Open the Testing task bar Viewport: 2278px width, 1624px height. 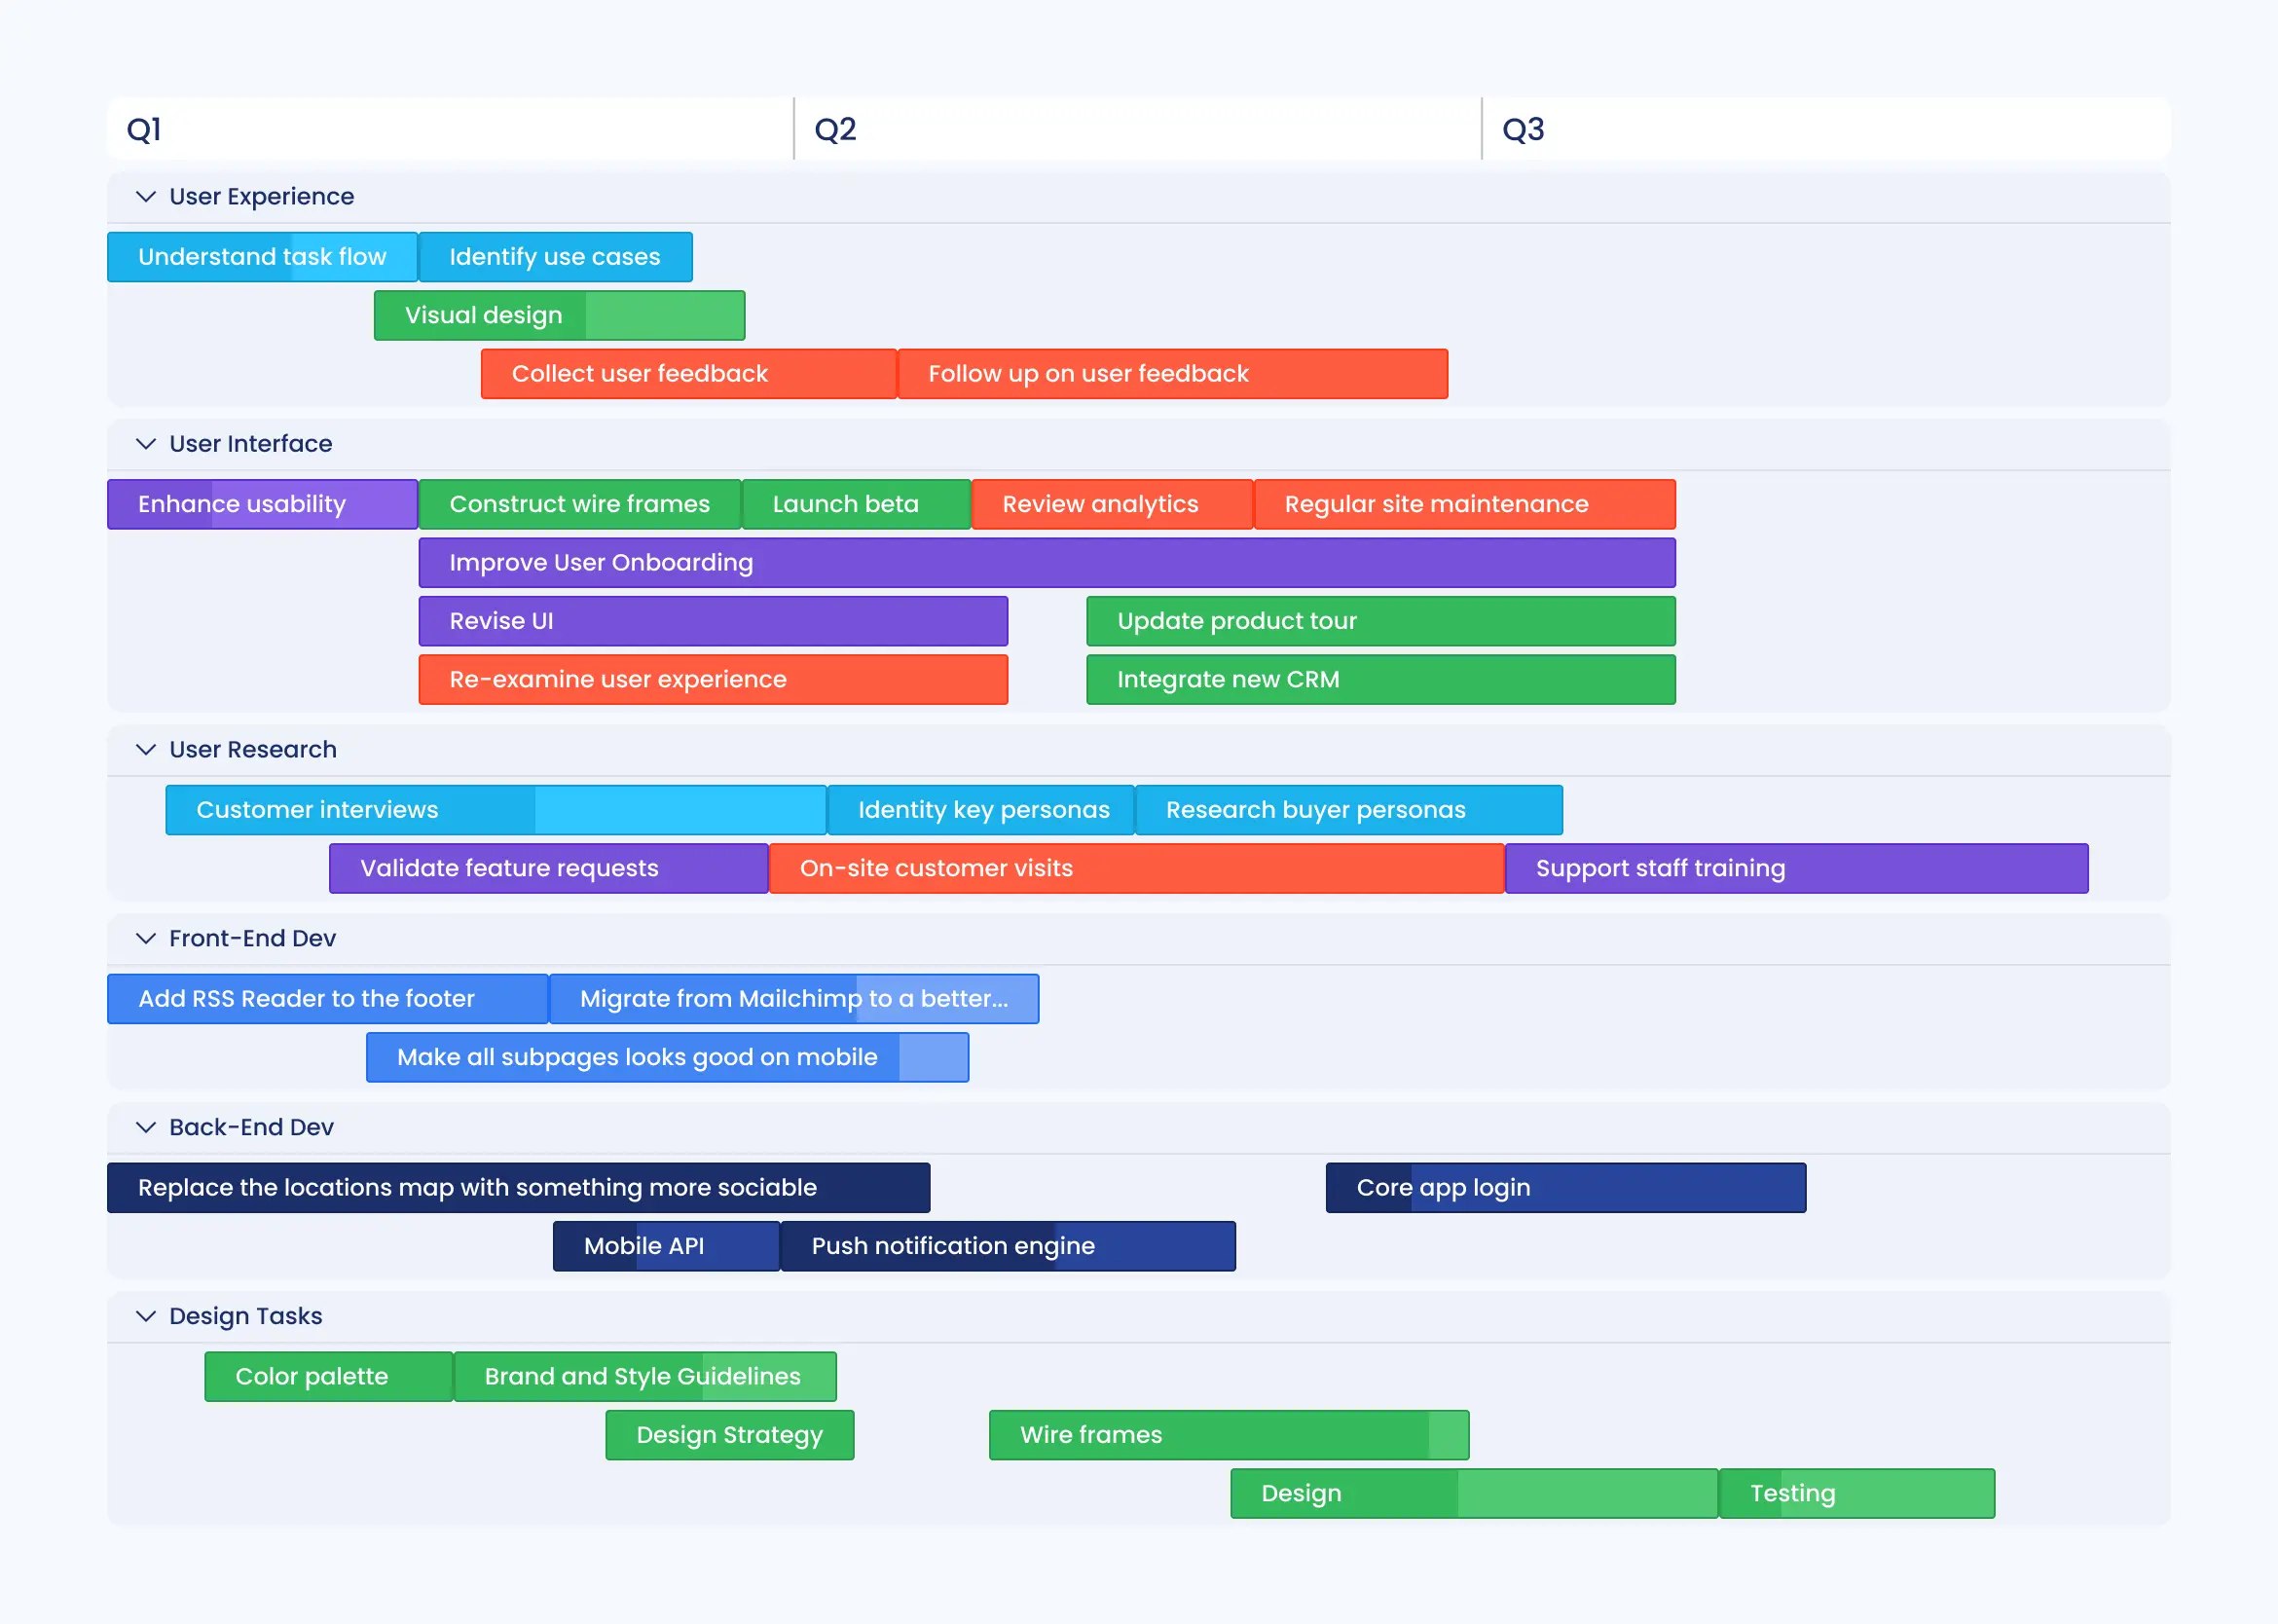click(x=1857, y=1494)
